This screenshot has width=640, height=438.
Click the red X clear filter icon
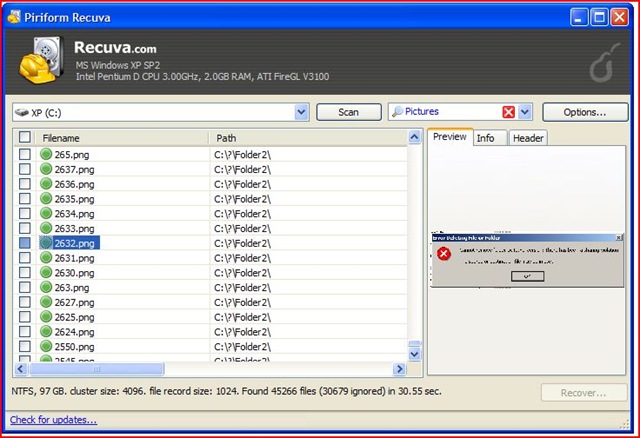[x=508, y=112]
